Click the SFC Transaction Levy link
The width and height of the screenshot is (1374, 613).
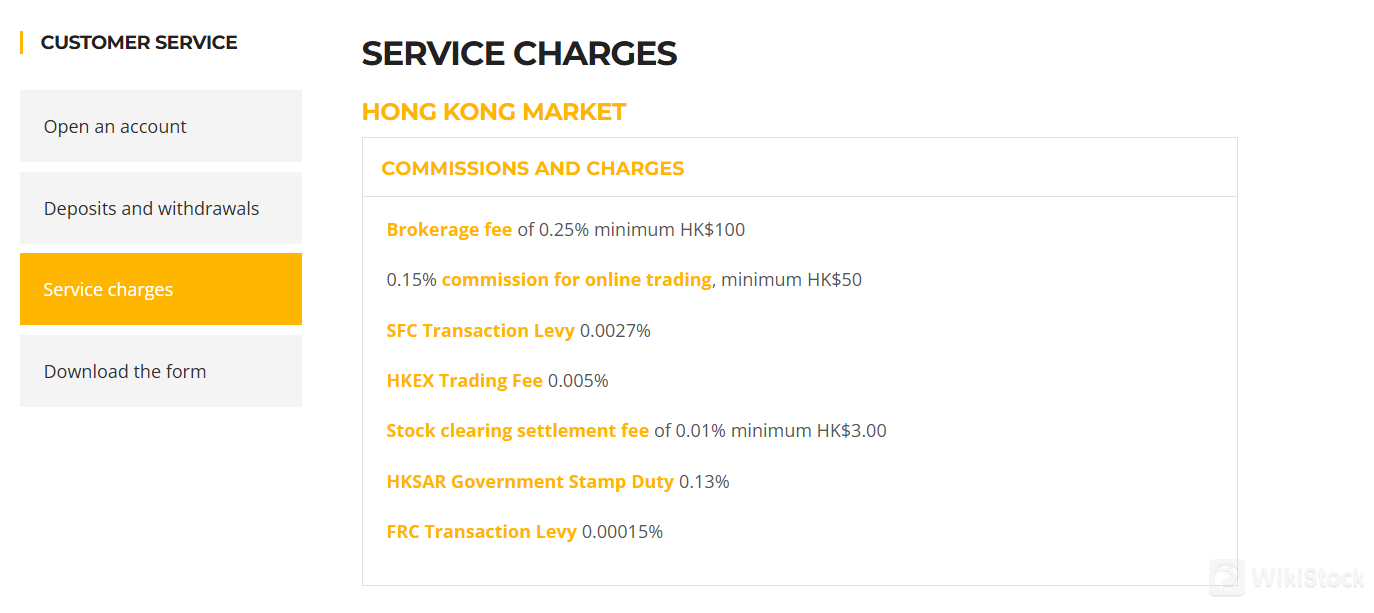click(x=480, y=330)
